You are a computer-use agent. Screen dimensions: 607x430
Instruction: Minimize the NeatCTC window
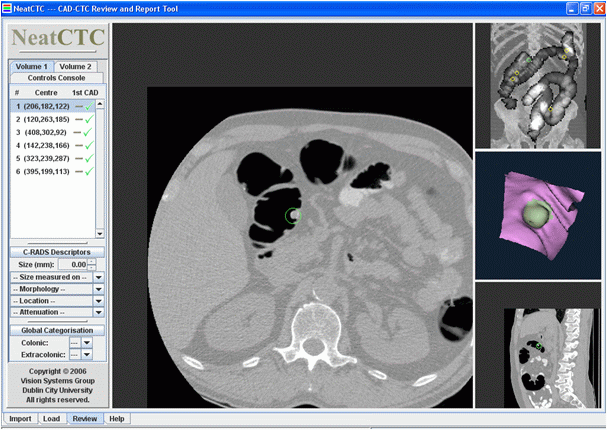572,9
